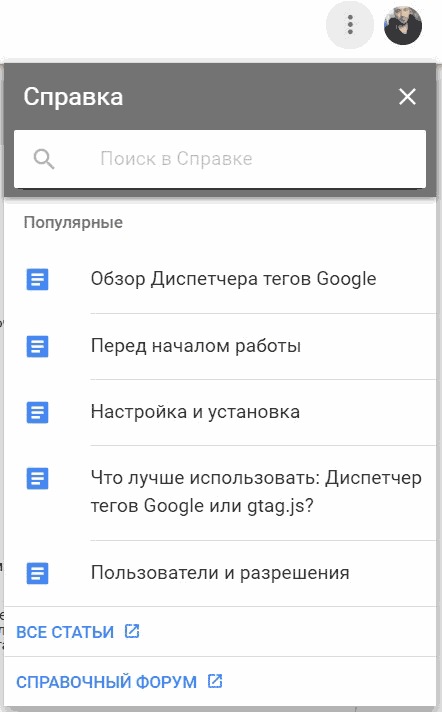Click the Популярные section heading
The width and height of the screenshot is (442, 712).
pos(73,222)
